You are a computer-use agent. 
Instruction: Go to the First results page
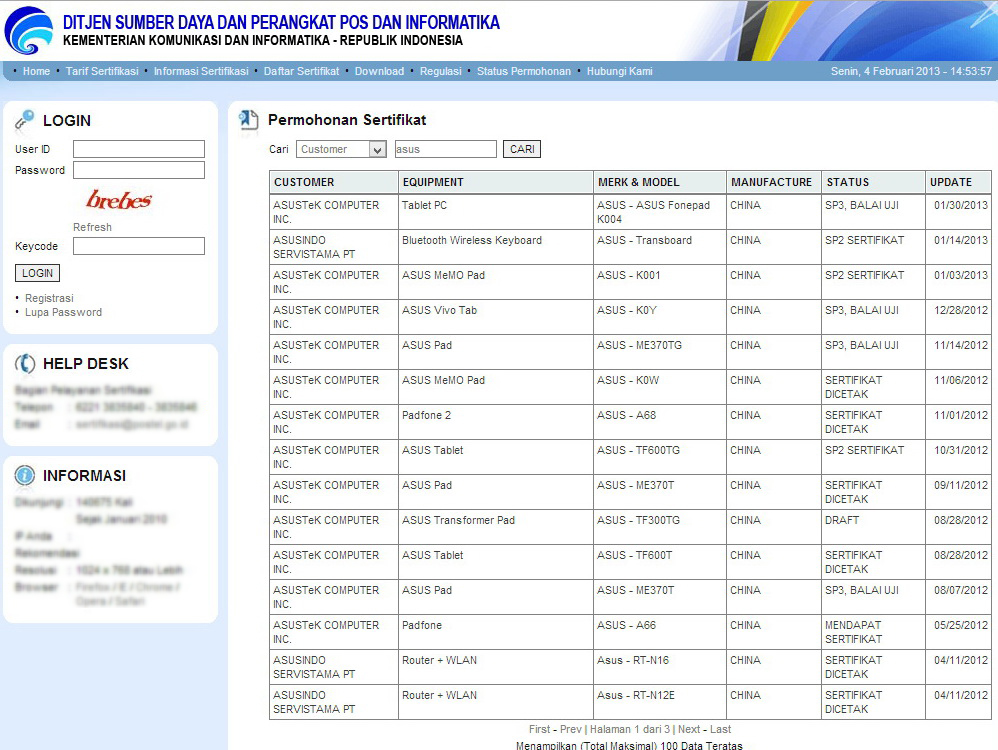click(x=540, y=729)
